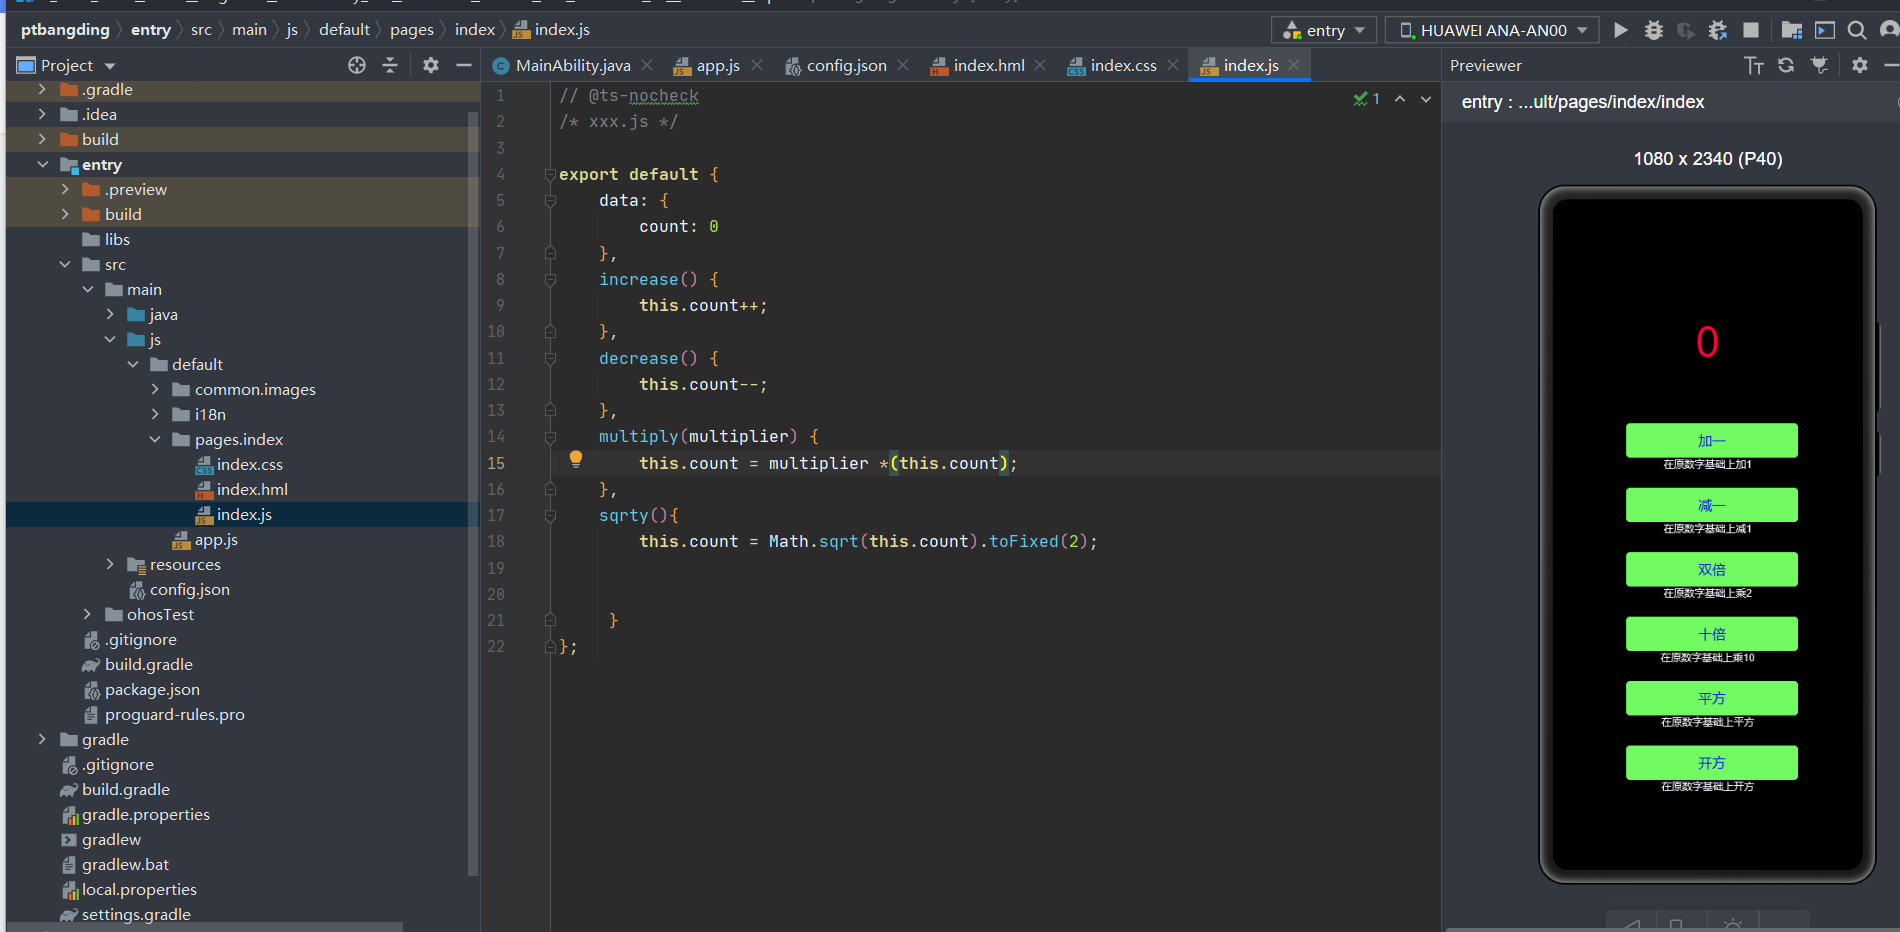Click the 平方 button in preview
The image size is (1900, 932).
1711,698
